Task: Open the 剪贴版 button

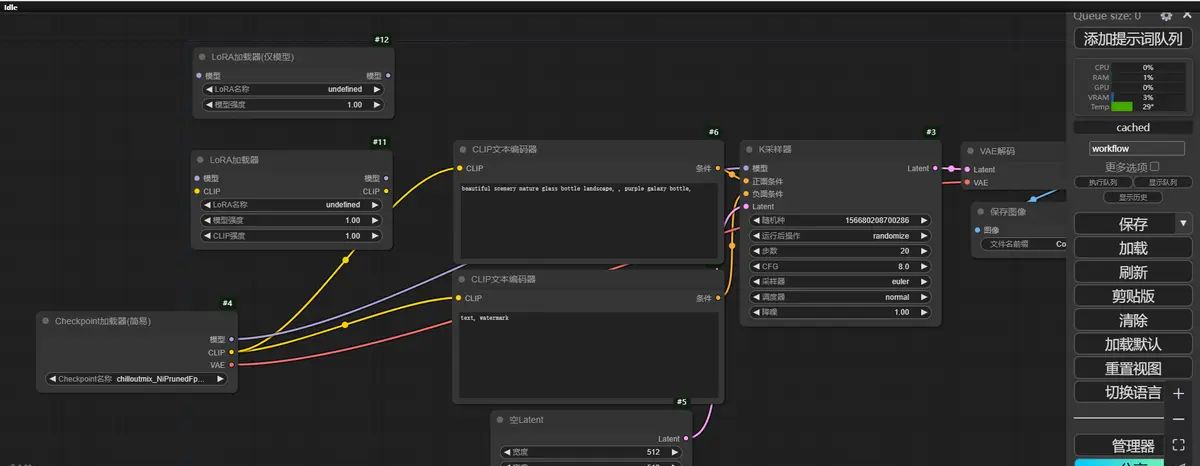Action: pos(1133,296)
